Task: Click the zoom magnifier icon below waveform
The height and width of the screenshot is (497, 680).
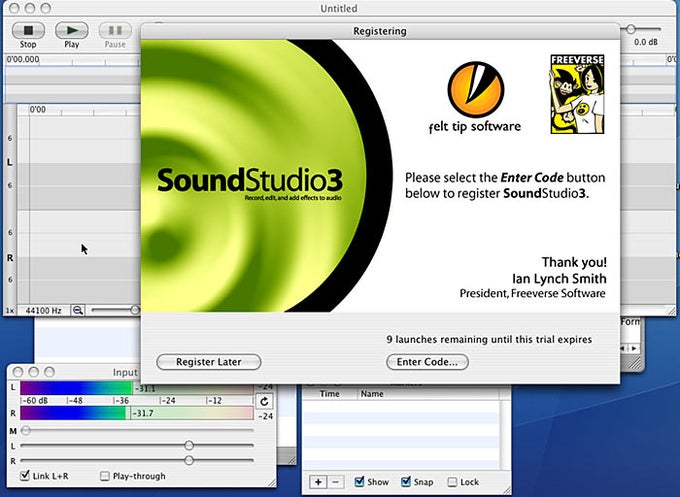Action: pos(78,310)
